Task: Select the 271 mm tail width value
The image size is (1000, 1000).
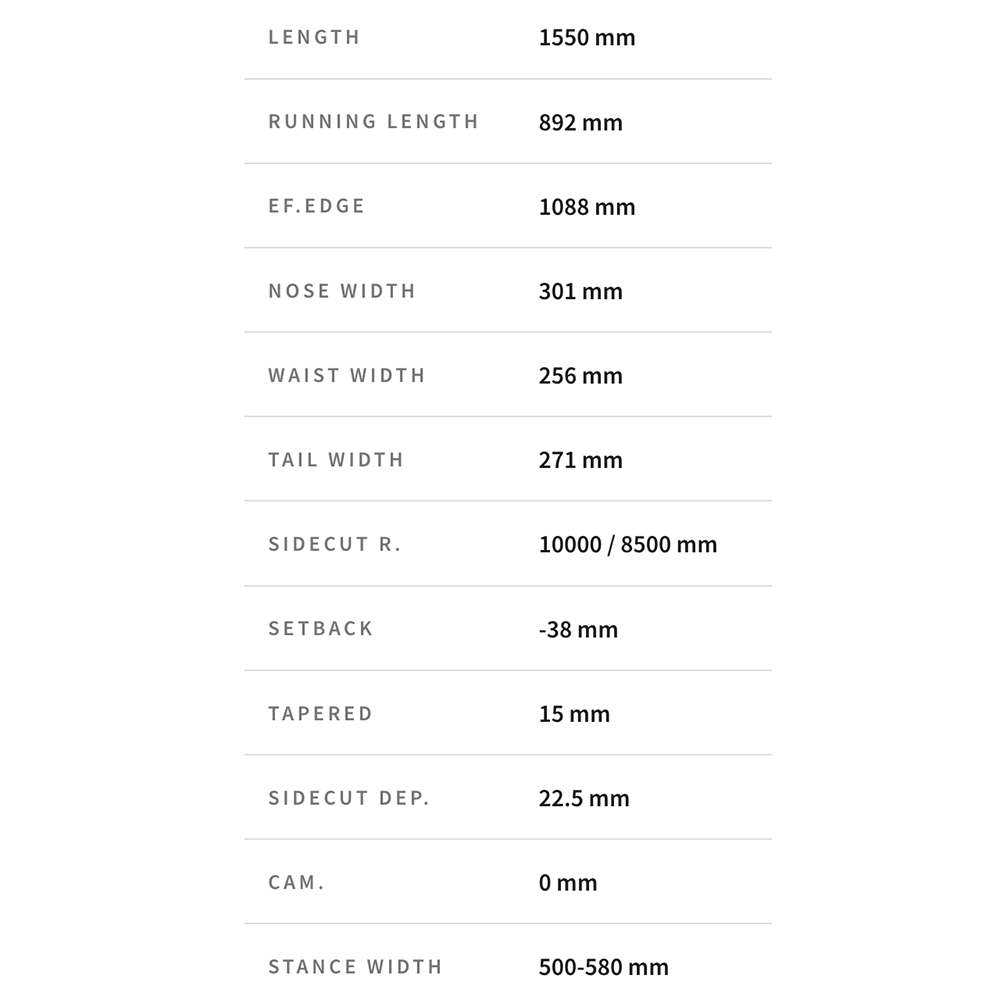Action: [x=580, y=460]
